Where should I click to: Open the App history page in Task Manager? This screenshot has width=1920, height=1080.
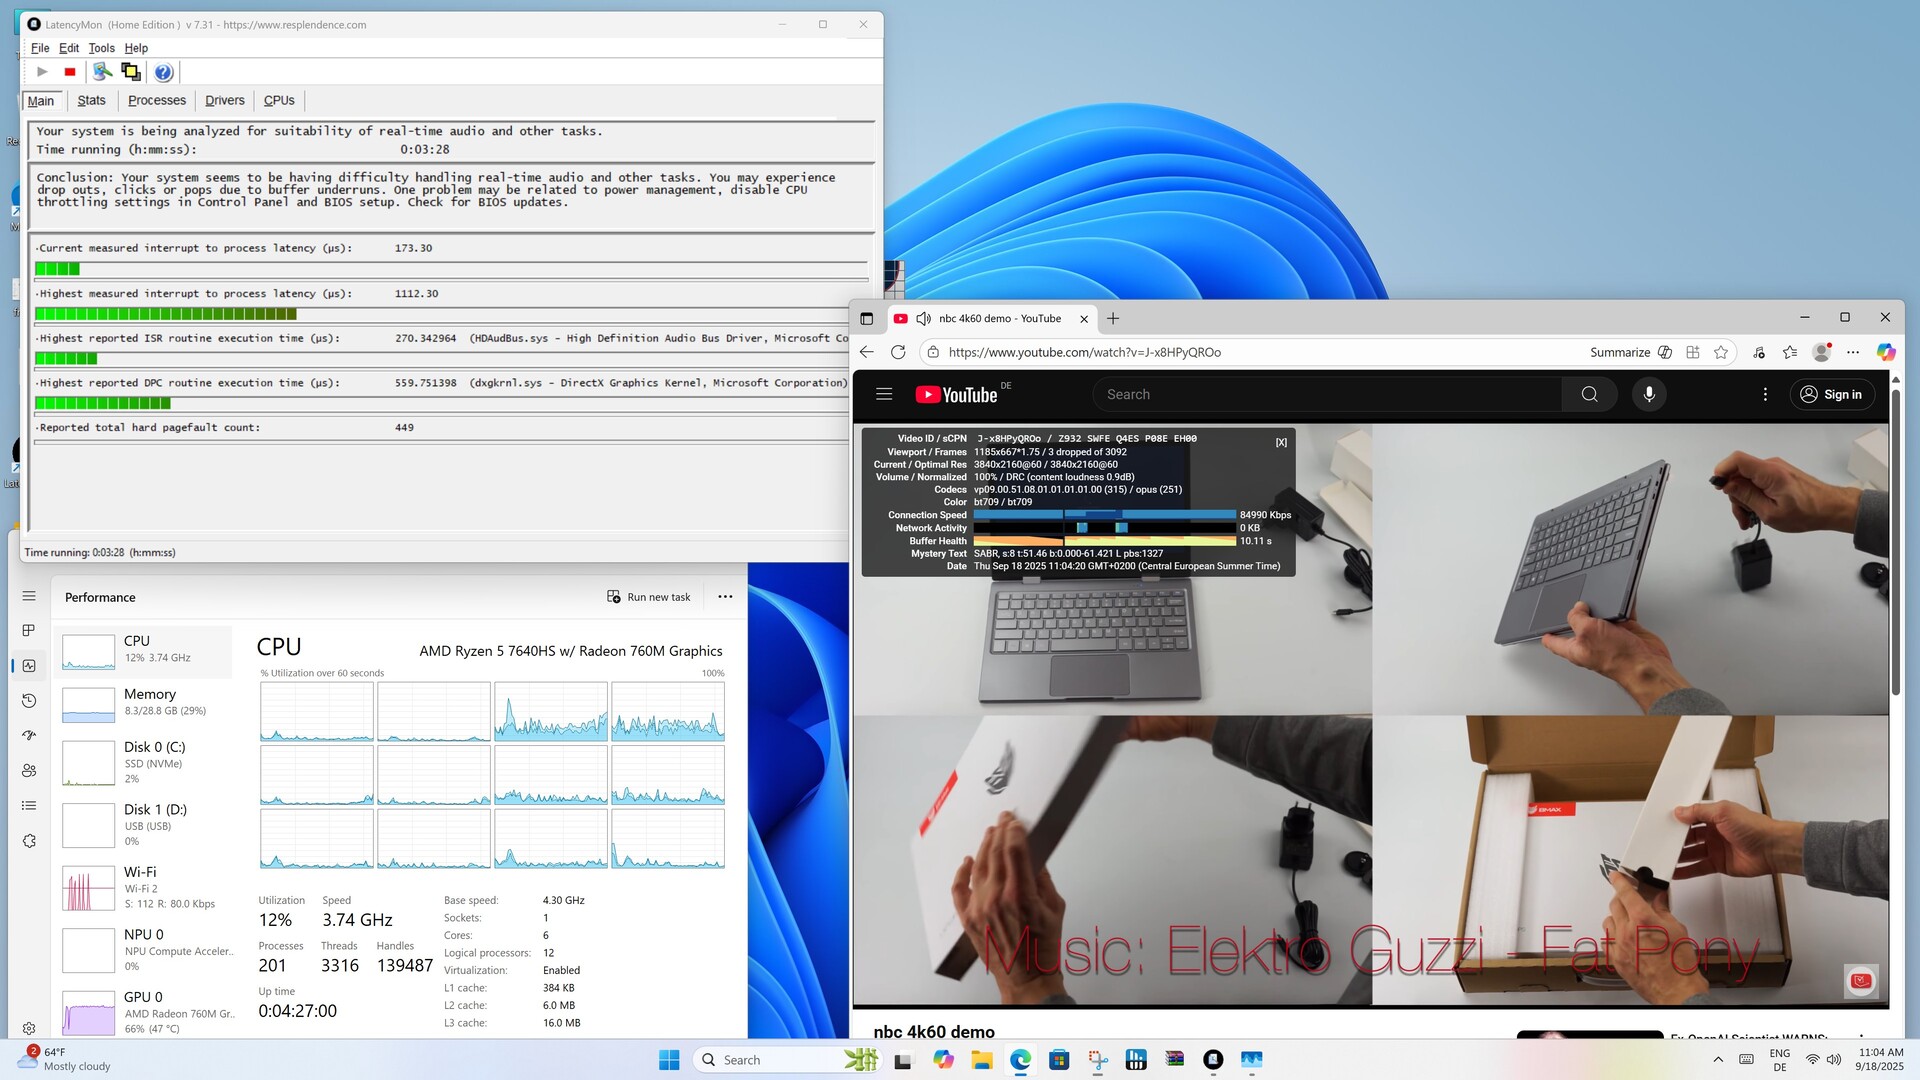[29, 701]
